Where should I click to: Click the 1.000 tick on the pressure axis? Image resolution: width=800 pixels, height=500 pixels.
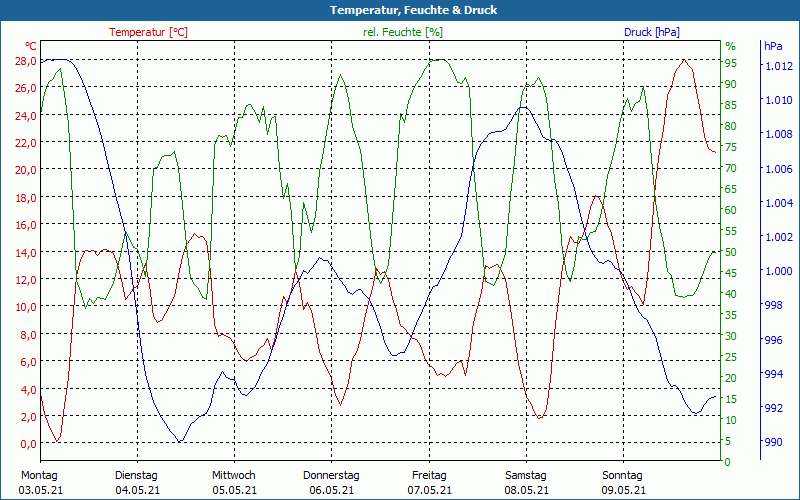(x=779, y=271)
